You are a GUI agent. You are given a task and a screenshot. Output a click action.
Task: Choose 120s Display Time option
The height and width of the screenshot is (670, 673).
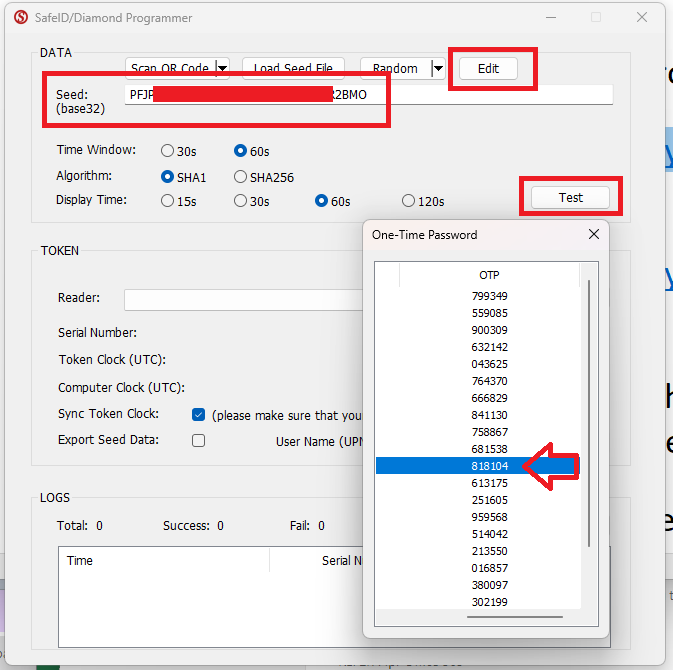pos(408,201)
